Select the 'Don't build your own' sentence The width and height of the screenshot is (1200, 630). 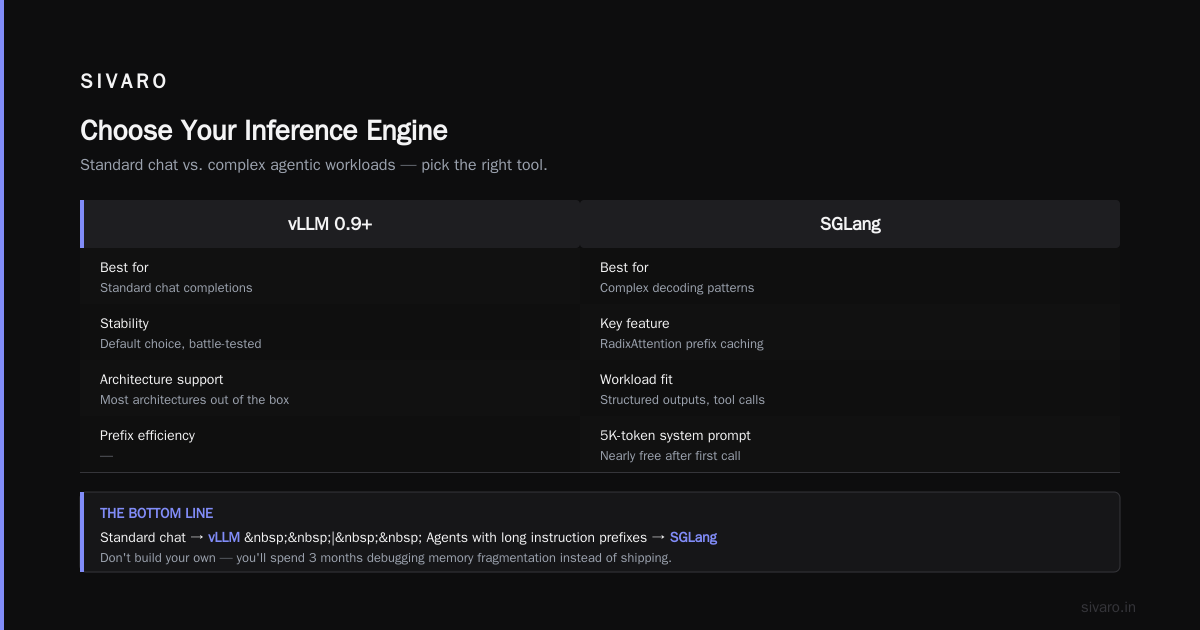tap(386, 558)
